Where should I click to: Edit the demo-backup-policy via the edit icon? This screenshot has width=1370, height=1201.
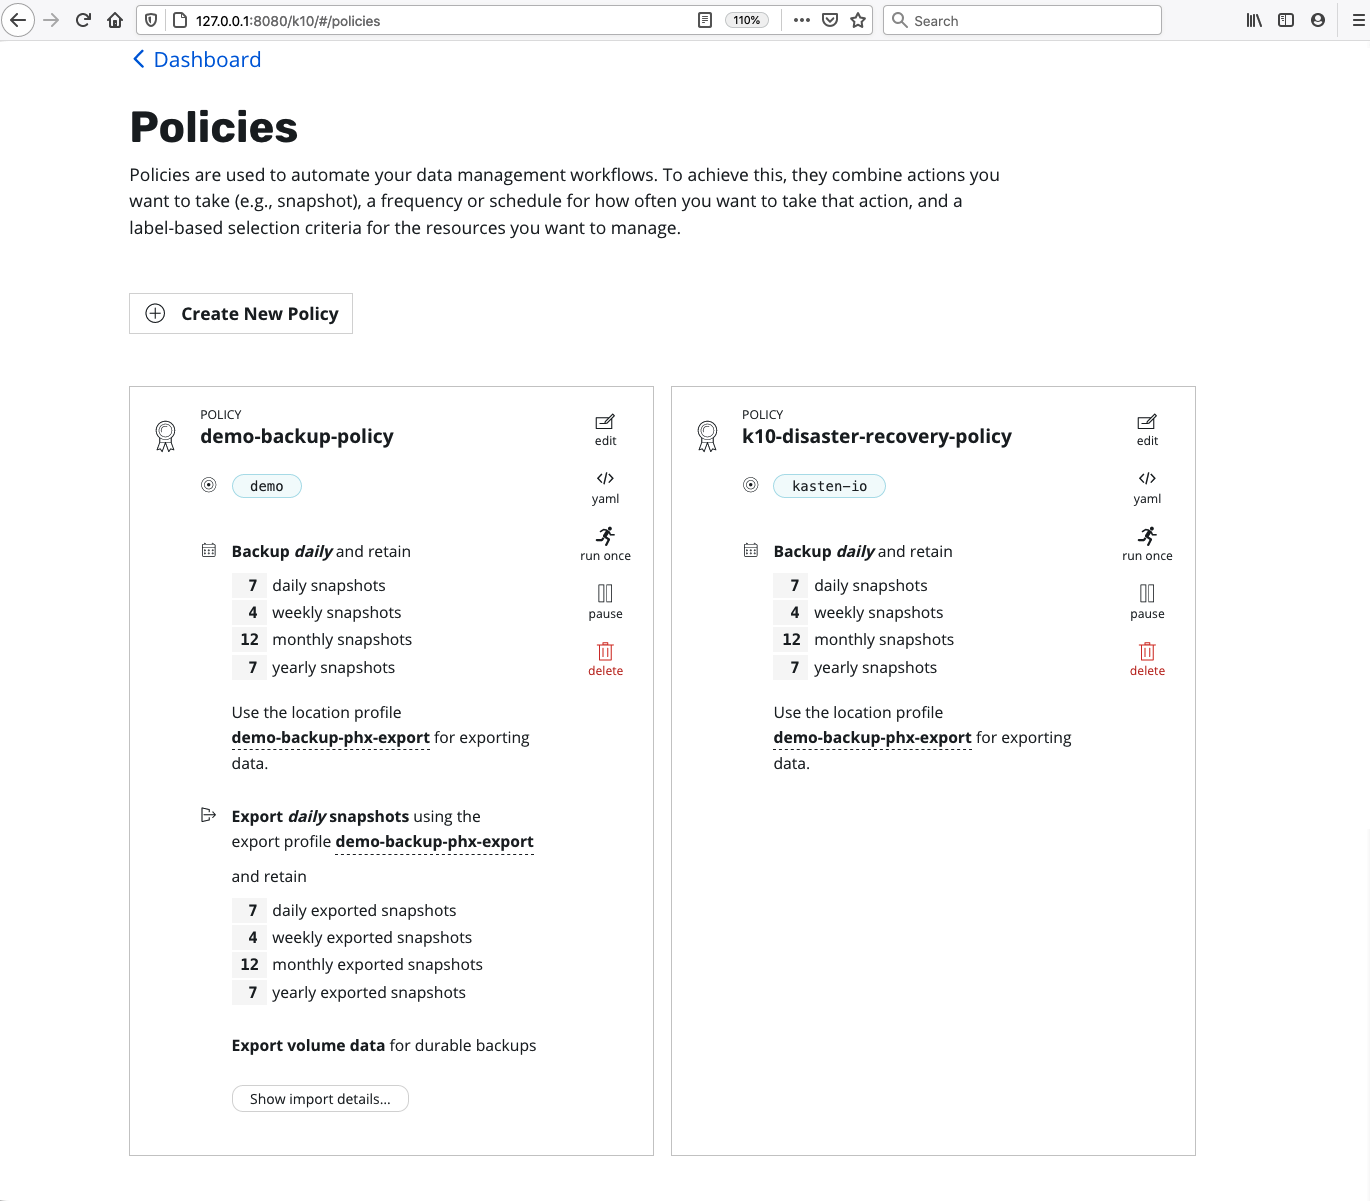pos(605,429)
